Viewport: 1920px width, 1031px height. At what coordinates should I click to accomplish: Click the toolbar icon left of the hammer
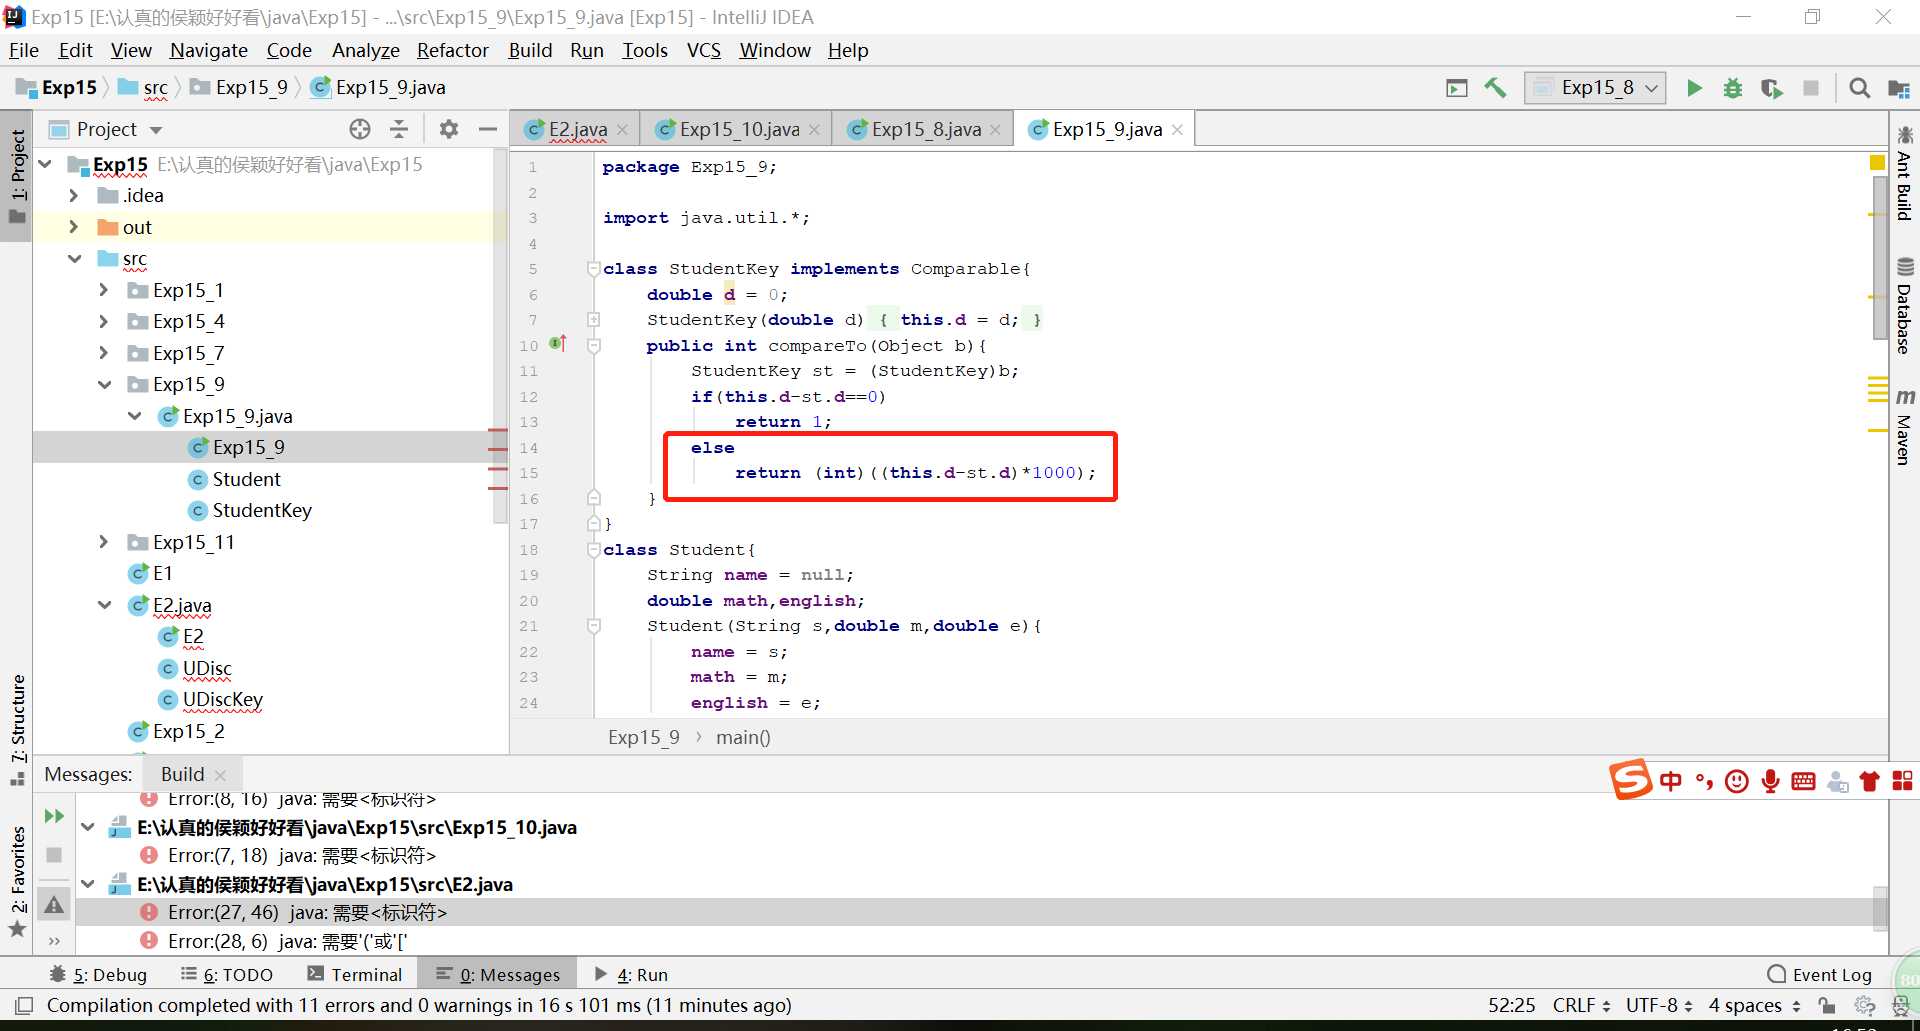pos(1457,88)
